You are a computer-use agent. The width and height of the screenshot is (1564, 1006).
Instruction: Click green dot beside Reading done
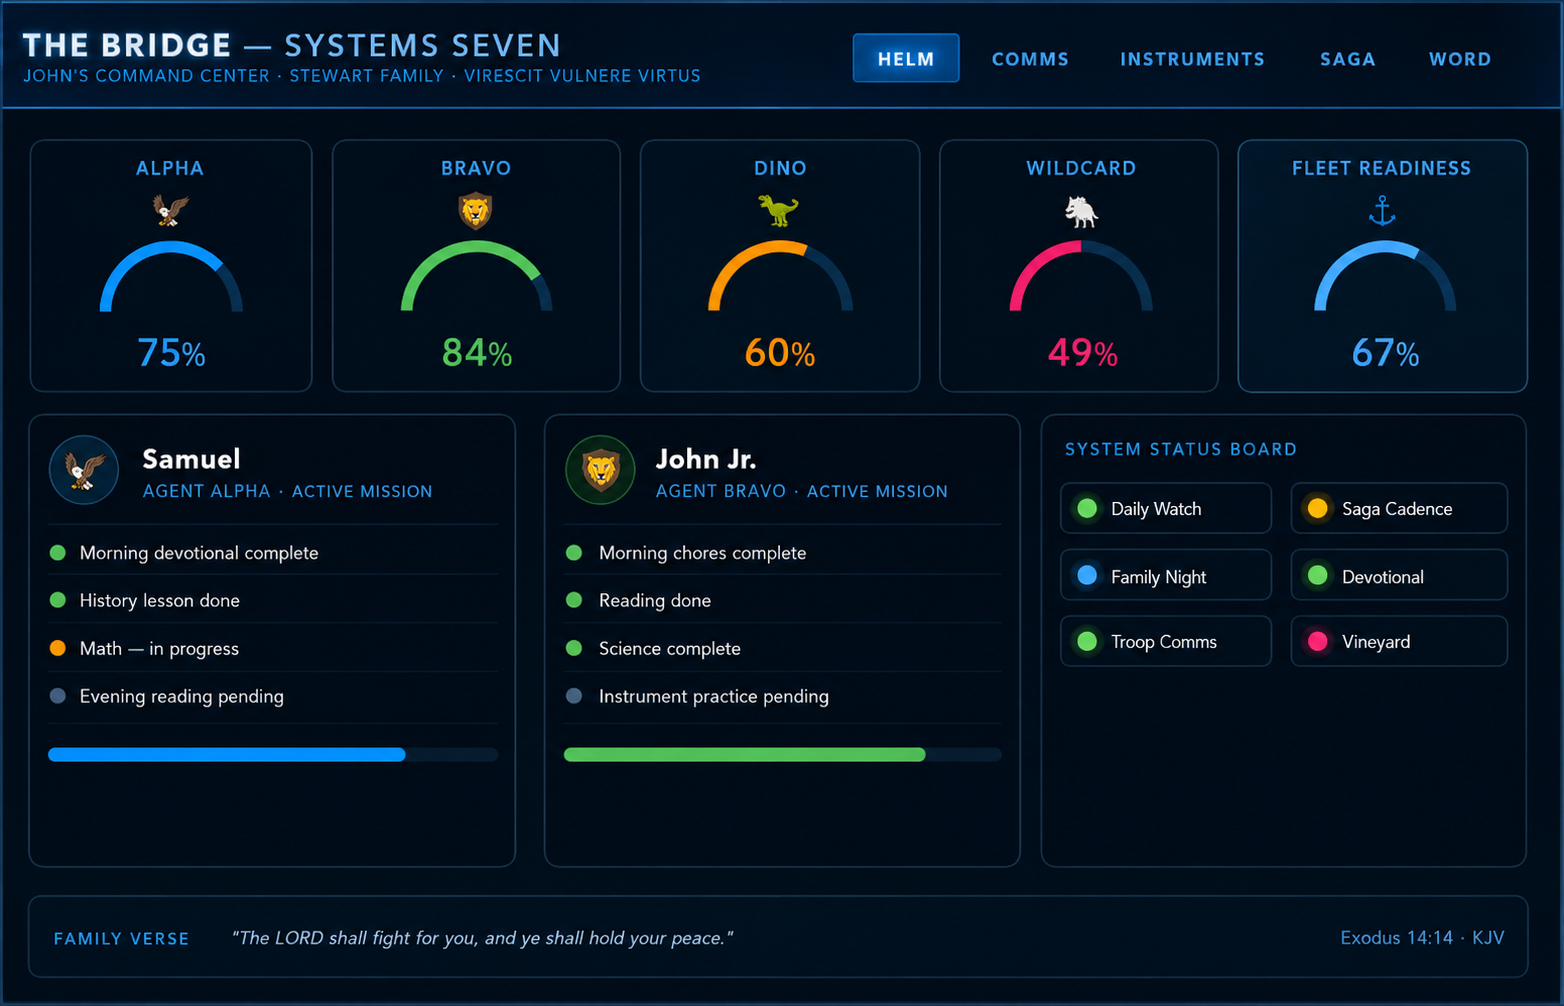[x=574, y=600]
